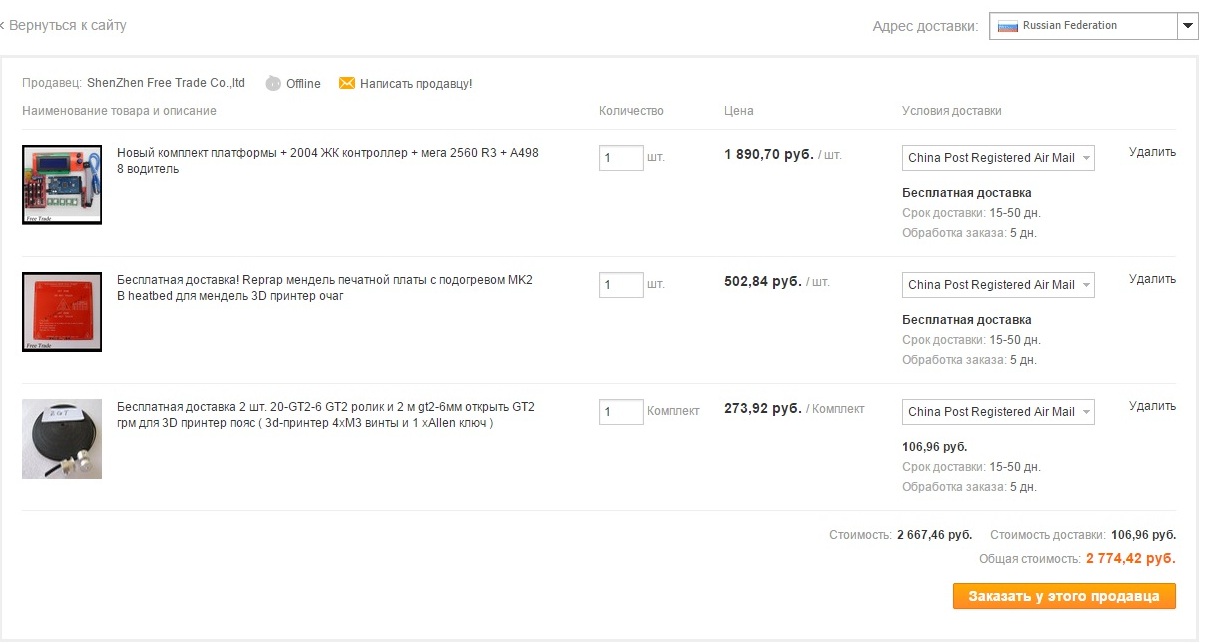Remove the GT2 belt item from cart
This screenshot has height=643, width=1211.
(1152, 406)
